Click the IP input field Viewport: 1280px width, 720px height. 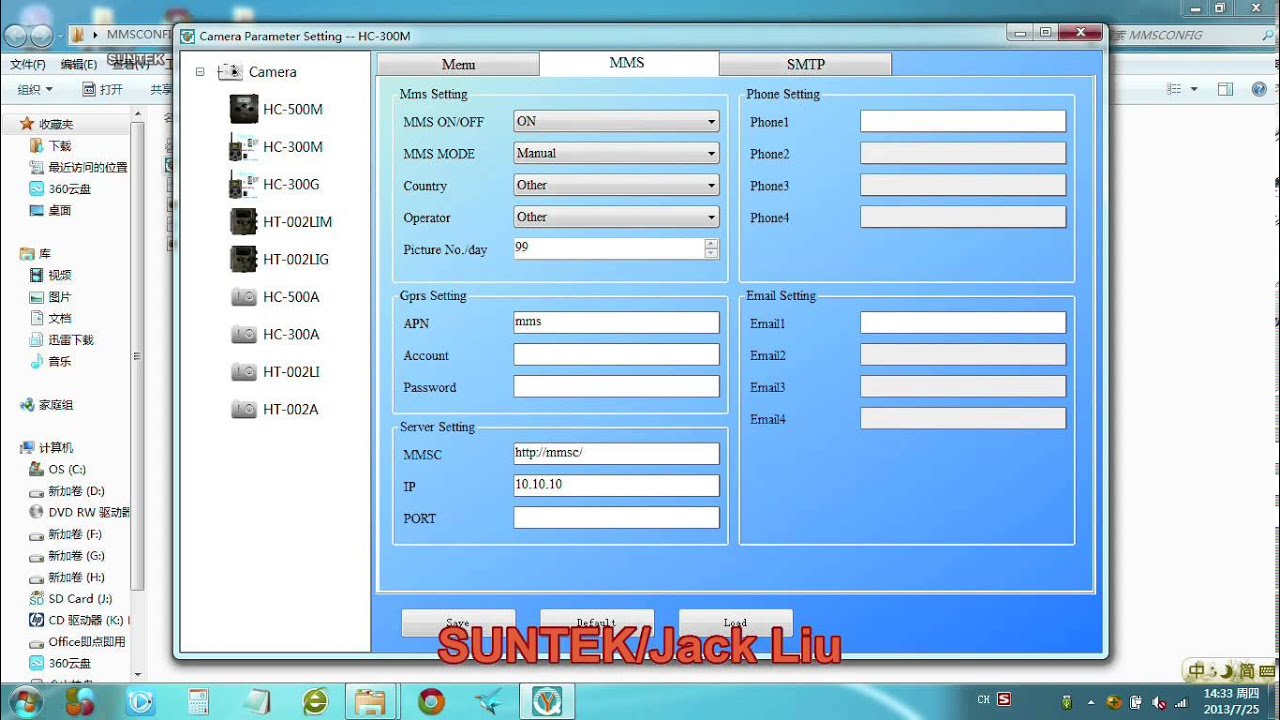click(616, 486)
